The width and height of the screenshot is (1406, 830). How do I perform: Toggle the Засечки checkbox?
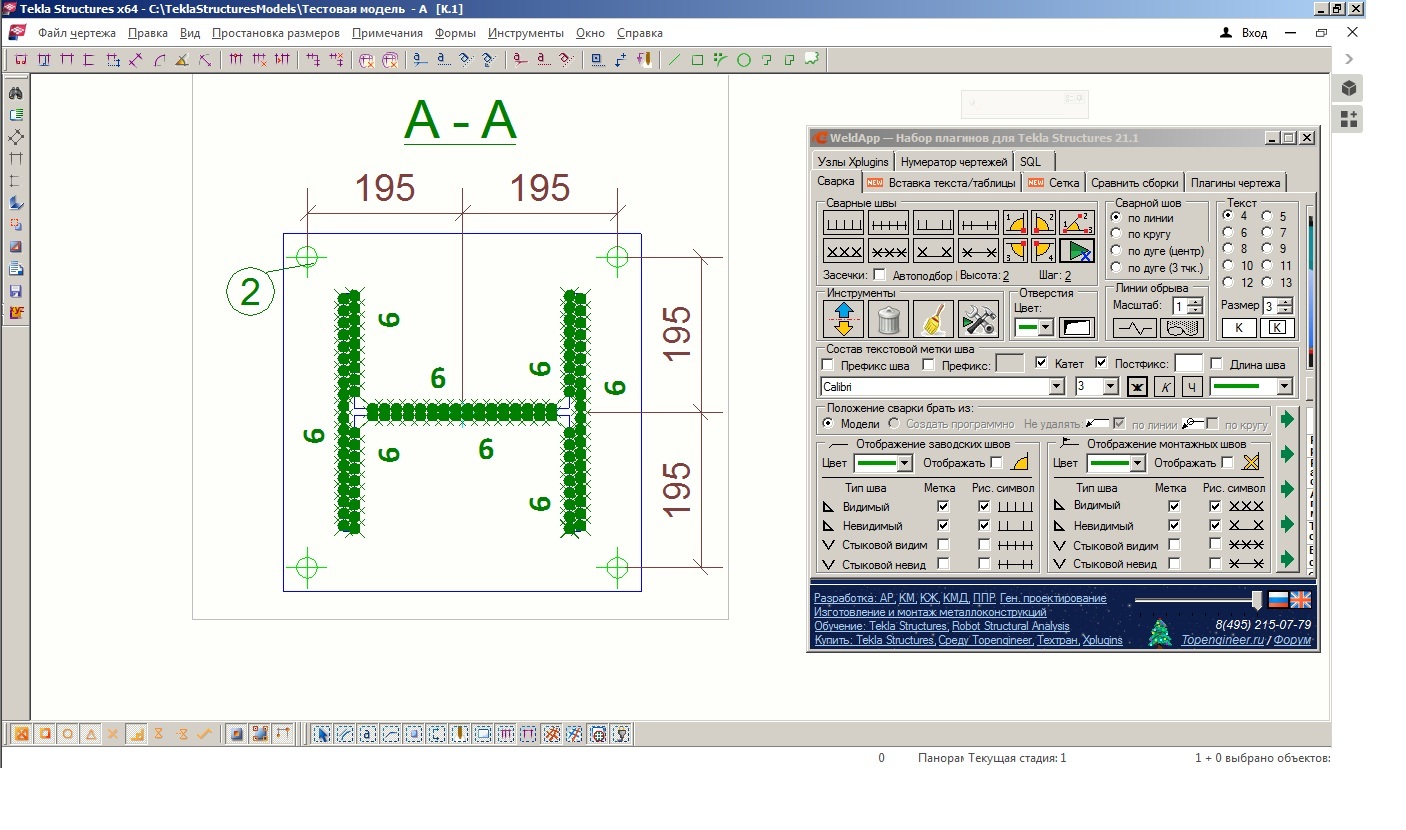(x=879, y=275)
